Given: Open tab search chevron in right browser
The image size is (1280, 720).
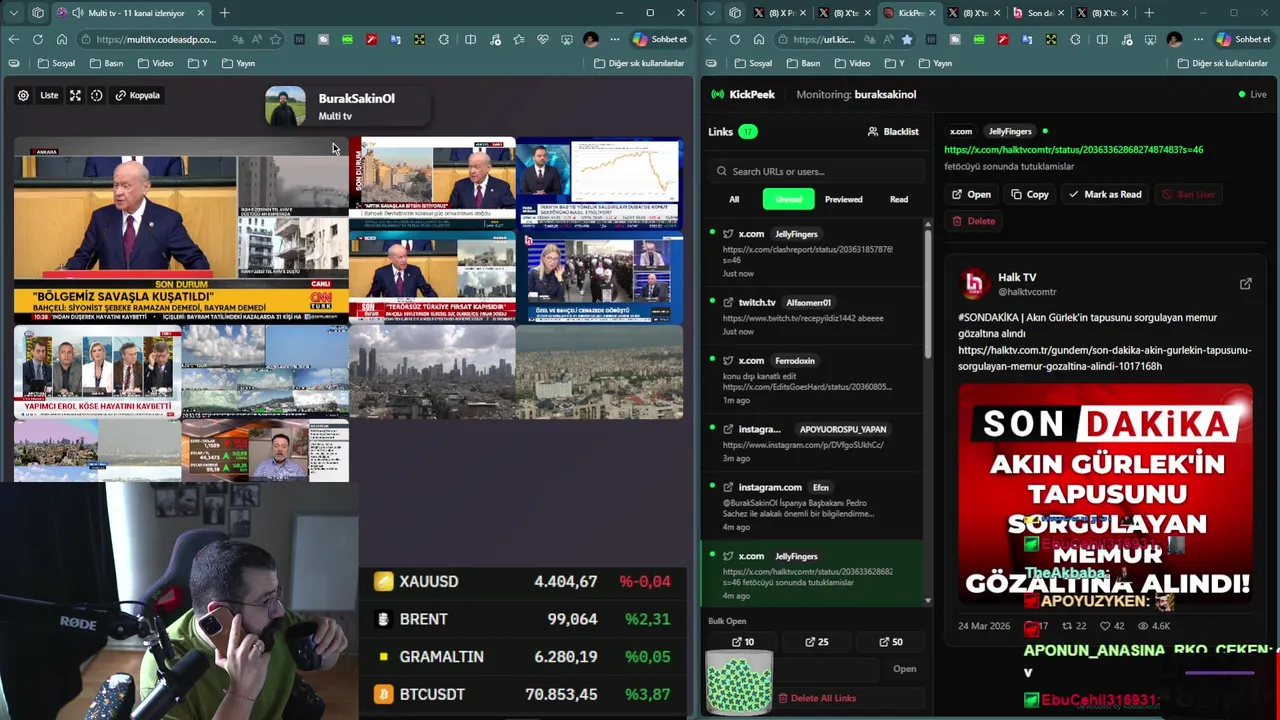Looking at the screenshot, I should point(711,13).
